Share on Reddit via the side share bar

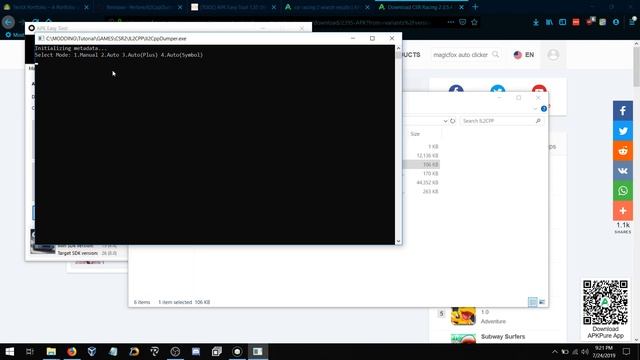tap(623, 151)
